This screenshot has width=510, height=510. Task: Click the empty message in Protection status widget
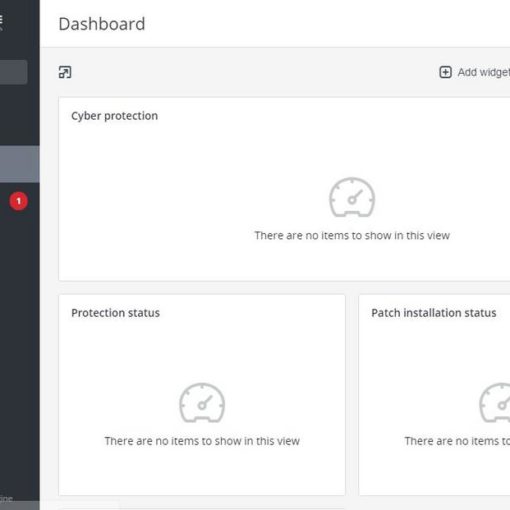[202, 441]
